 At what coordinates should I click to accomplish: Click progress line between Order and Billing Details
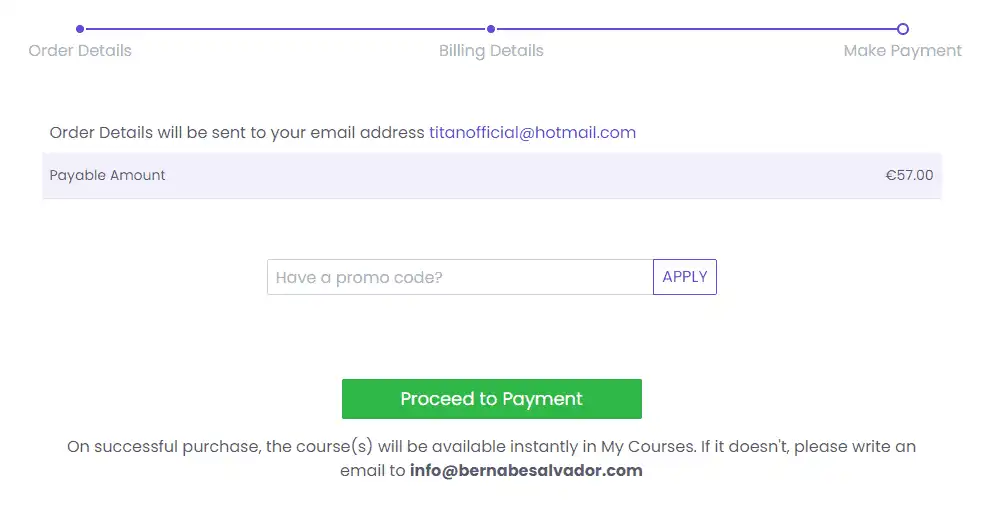285,29
